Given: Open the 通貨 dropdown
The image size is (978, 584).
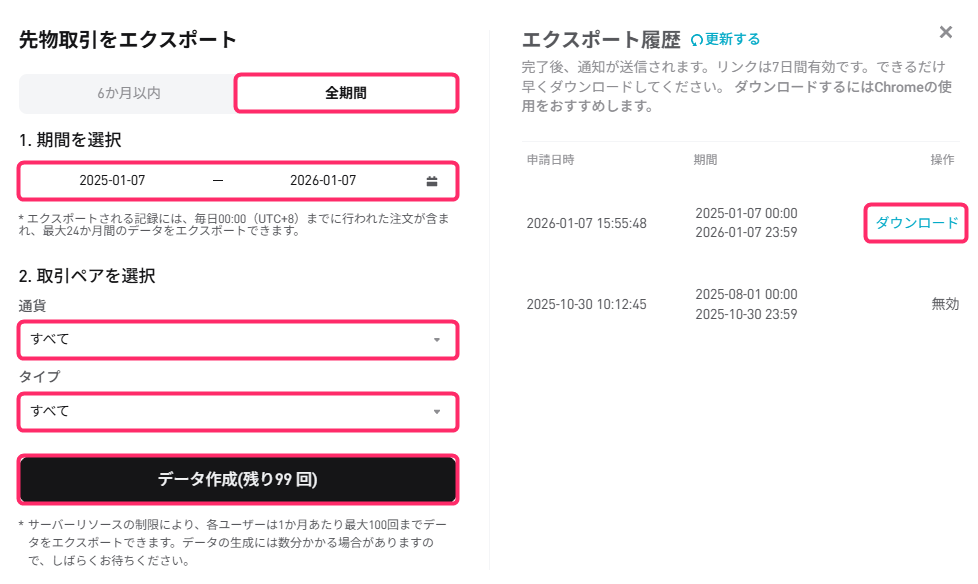Looking at the screenshot, I should coord(238,340).
